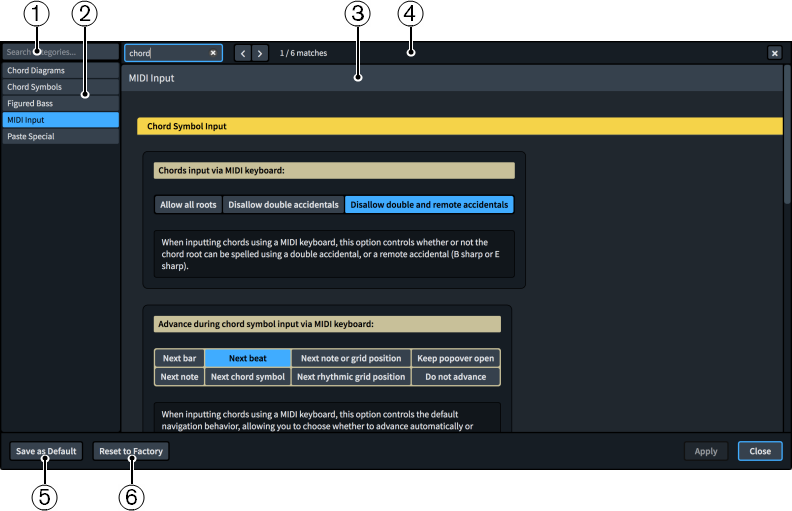Go to previous search match

click(243, 53)
